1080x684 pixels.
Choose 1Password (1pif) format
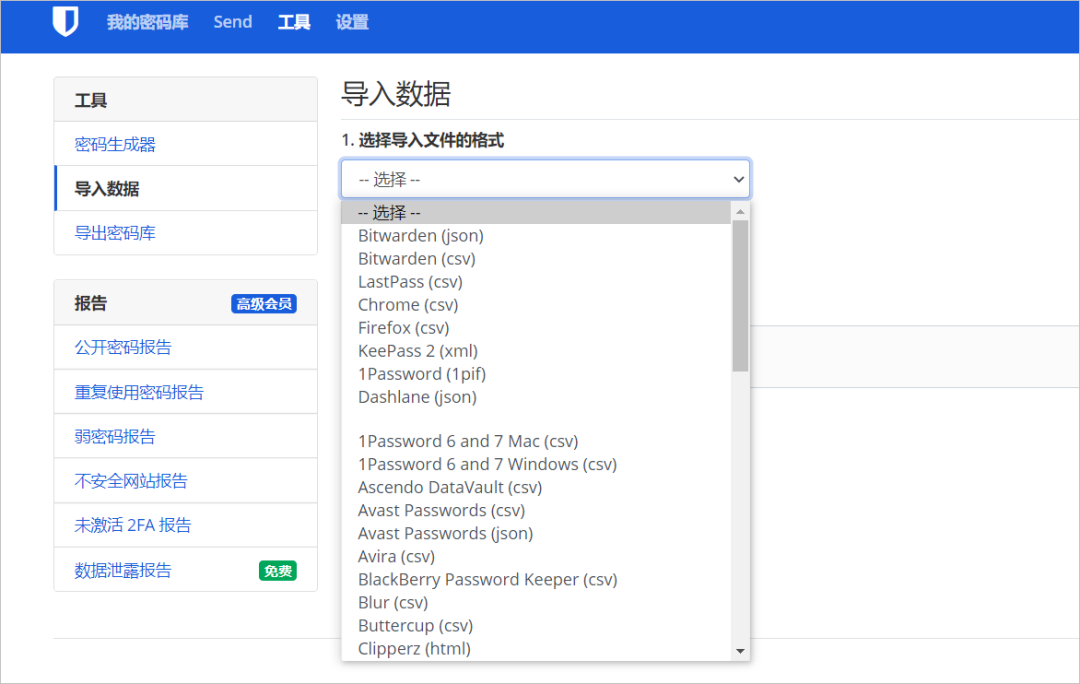pyautogui.click(x=536, y=374)
